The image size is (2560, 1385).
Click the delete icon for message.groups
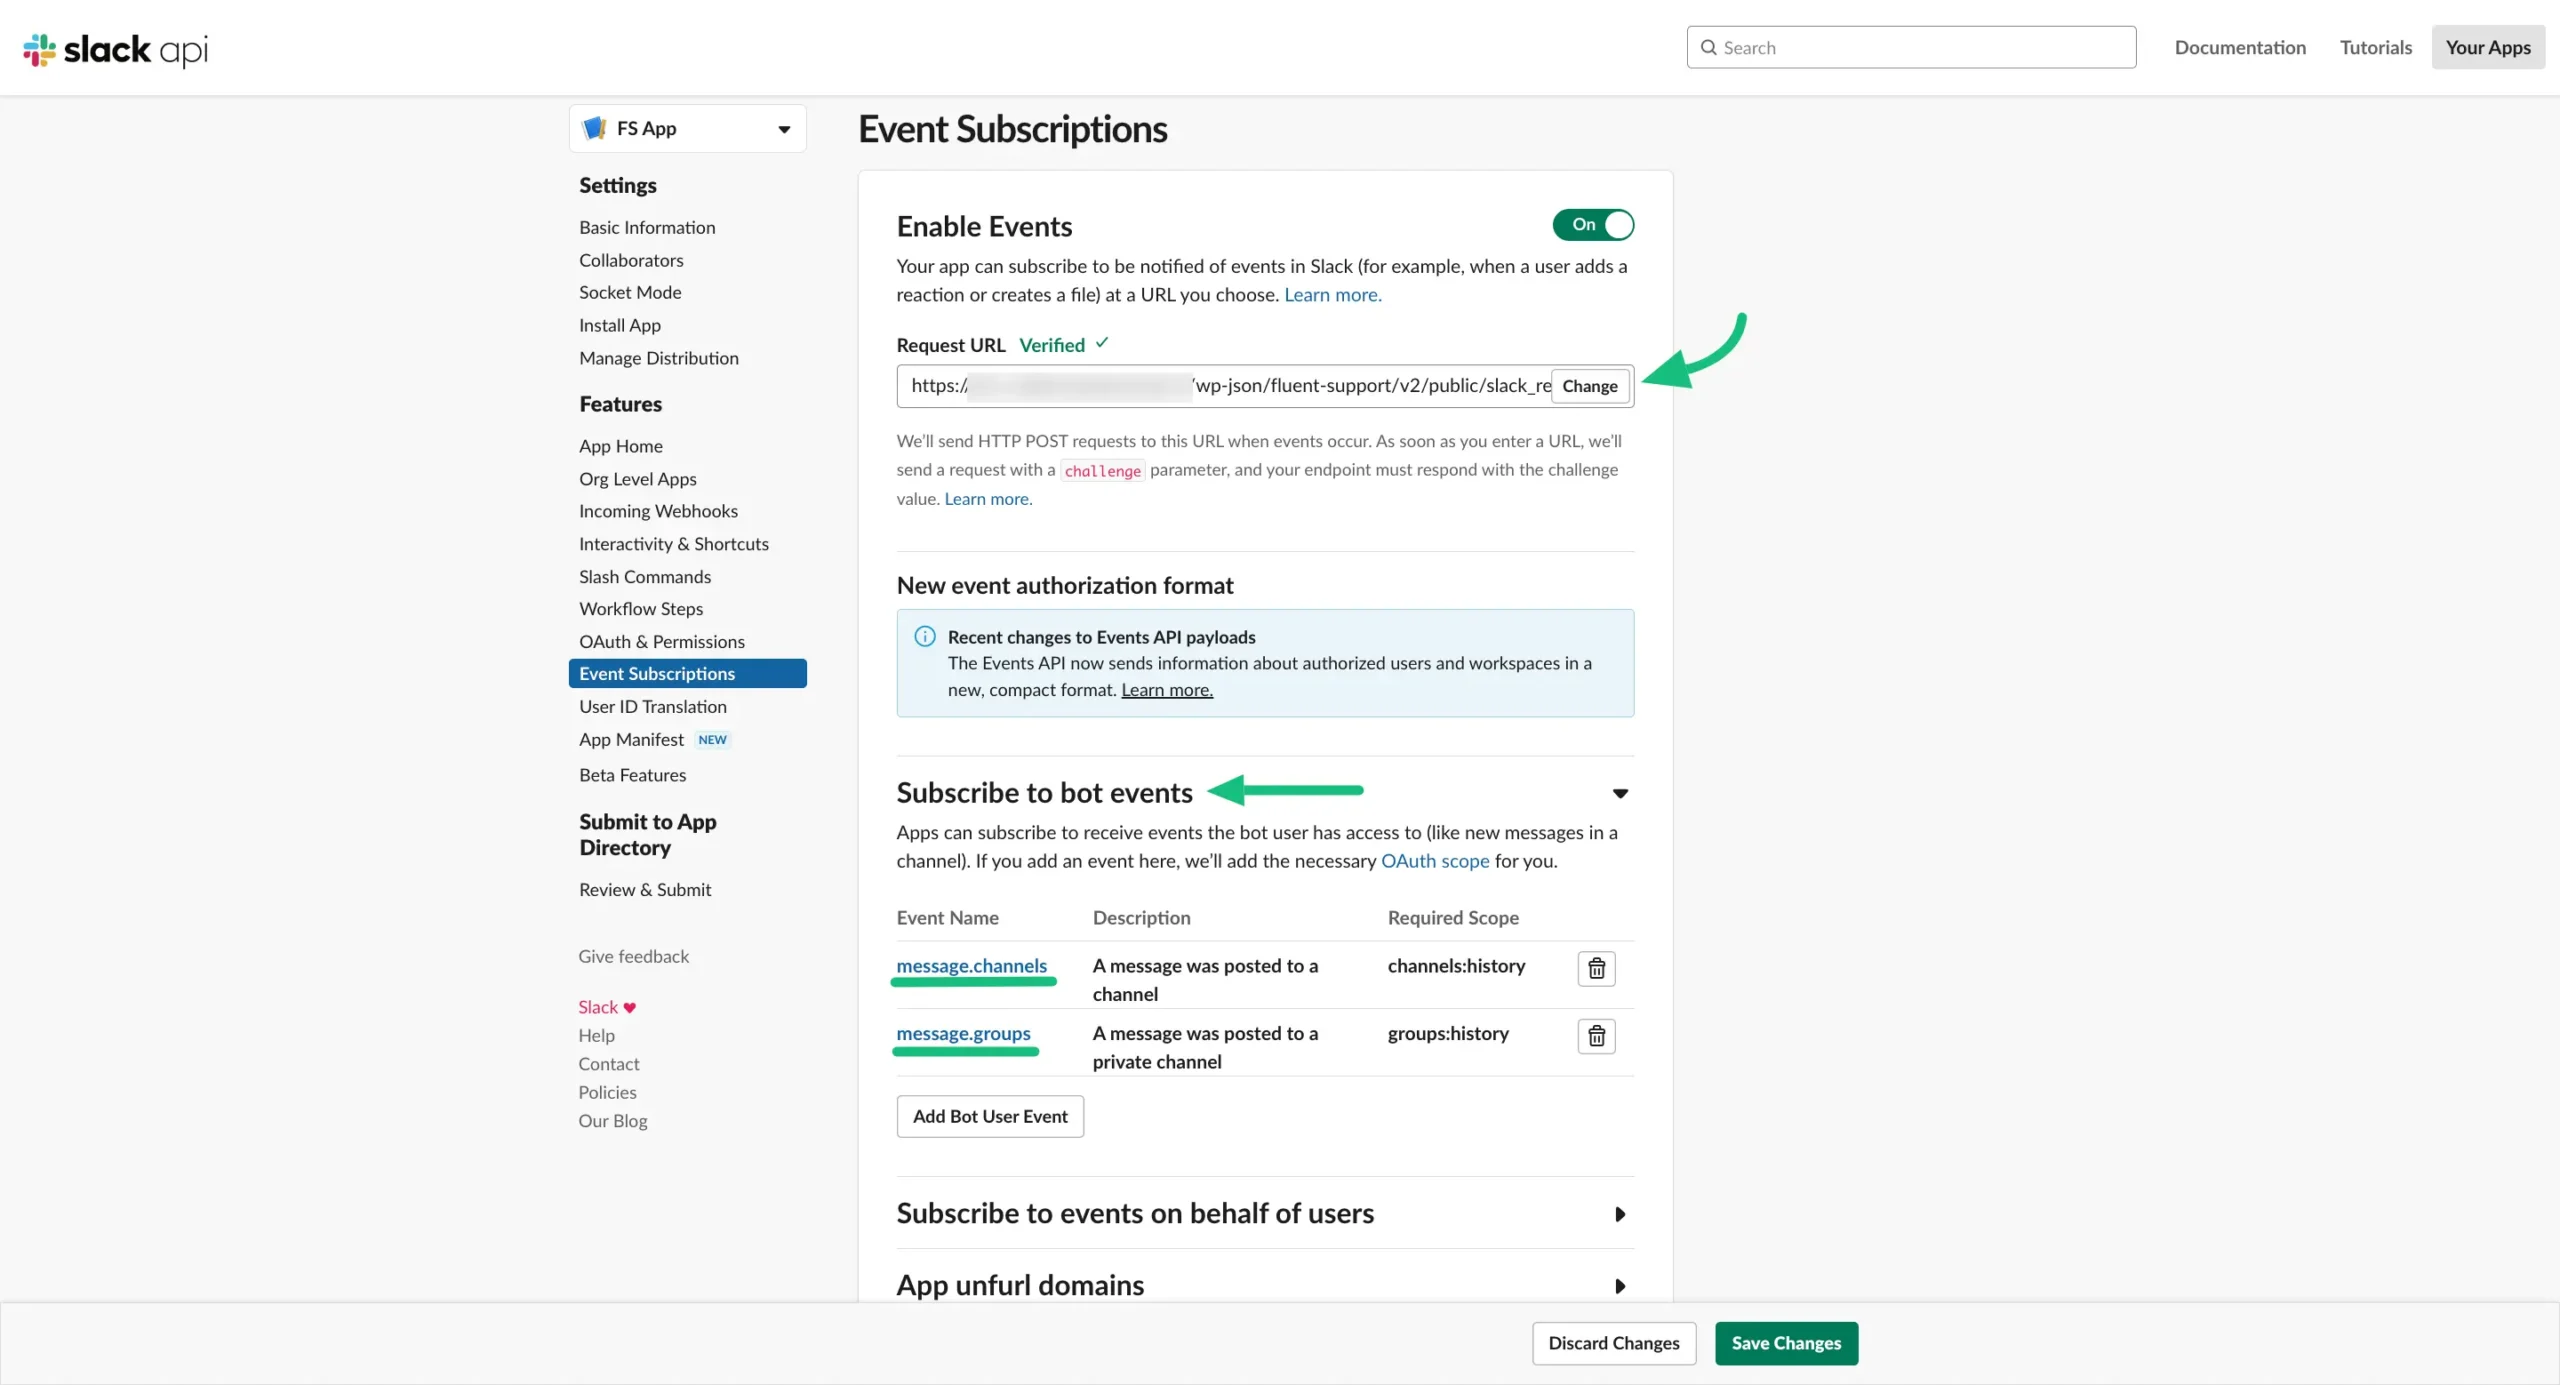coord(1595,1037)
